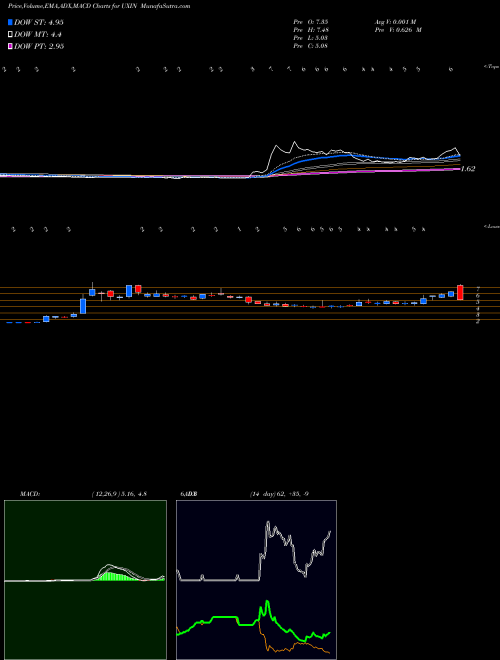The height and width of the screenshot is (660, 500).
Task: Click the 'Pre O: 7.35' value
Action: [x=311, y=21]
